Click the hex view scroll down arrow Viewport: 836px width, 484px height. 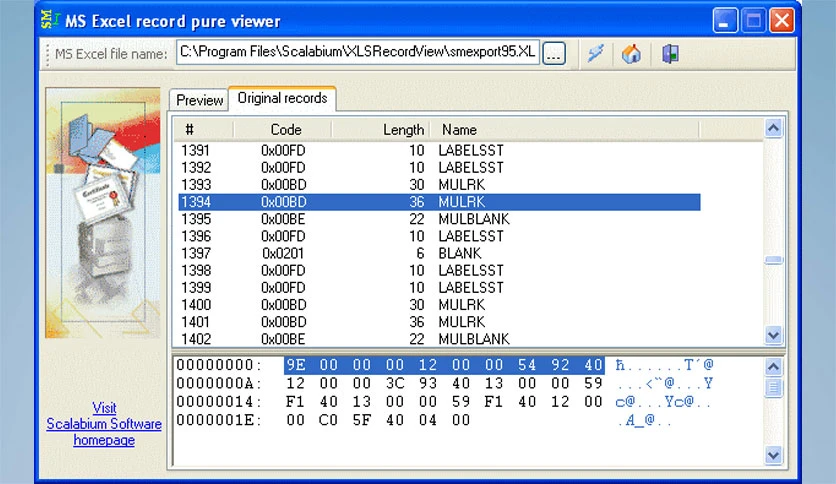pyautogui.click(x=773, y=455)
